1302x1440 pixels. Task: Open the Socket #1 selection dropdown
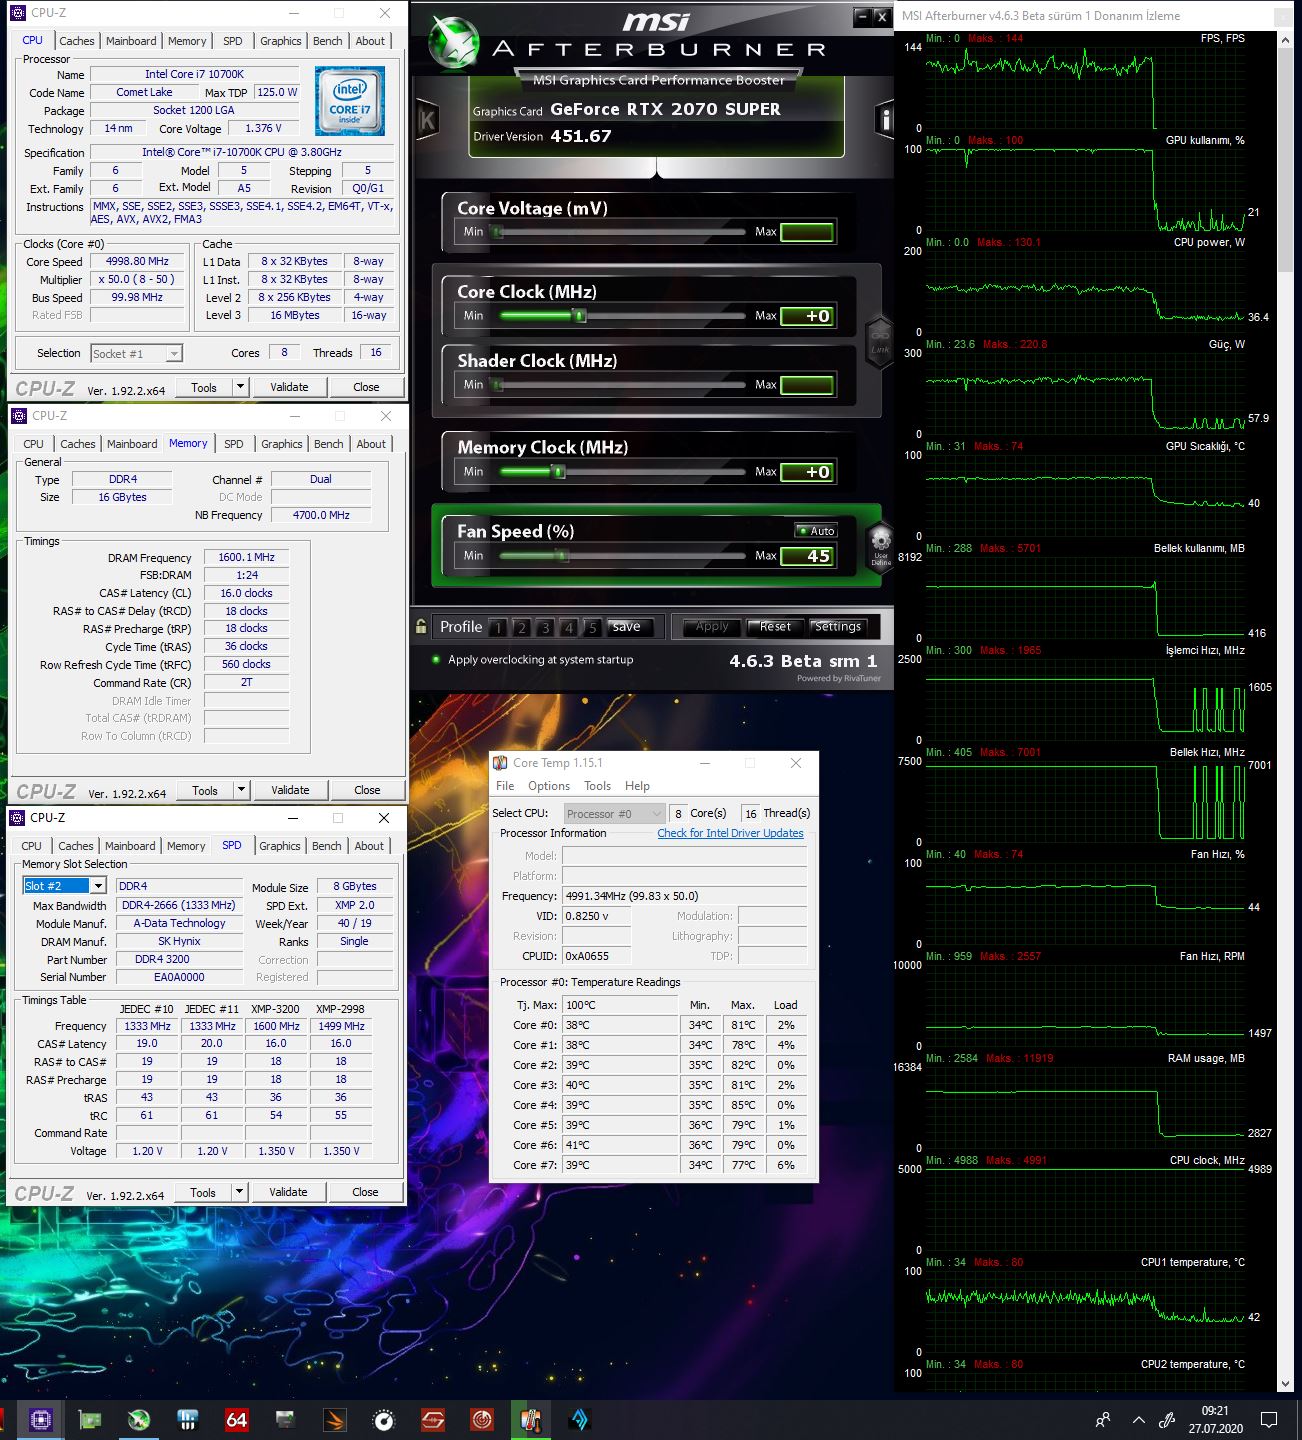point(136,353)
